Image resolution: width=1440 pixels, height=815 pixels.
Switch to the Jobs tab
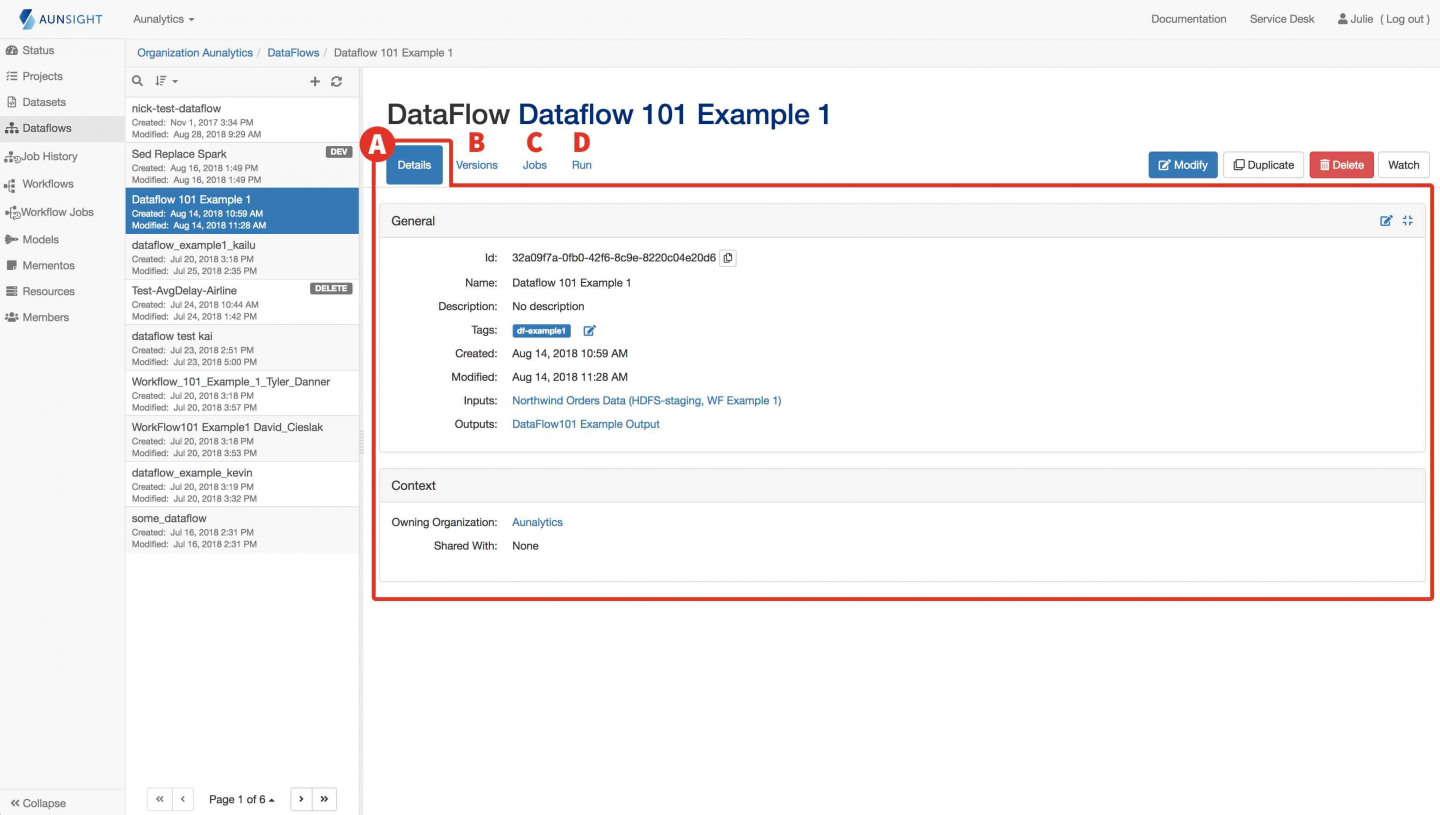tap(535, 165)
